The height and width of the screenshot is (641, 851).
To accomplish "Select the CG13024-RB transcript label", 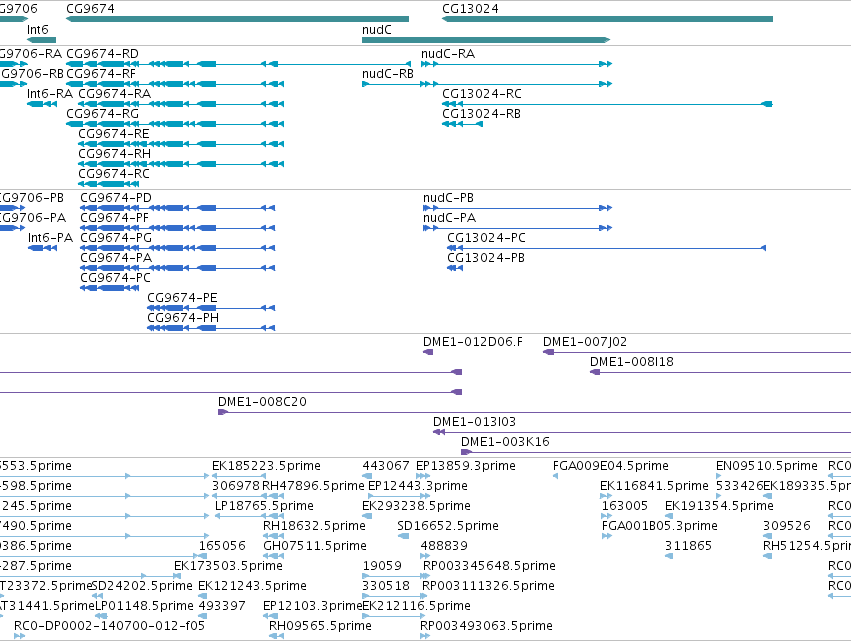I will pos(481,114).
